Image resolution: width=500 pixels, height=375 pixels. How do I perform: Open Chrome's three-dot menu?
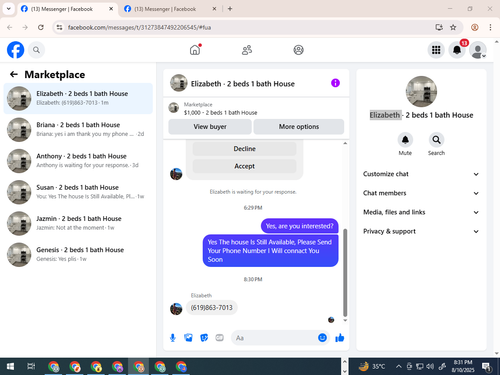[490, 27]
